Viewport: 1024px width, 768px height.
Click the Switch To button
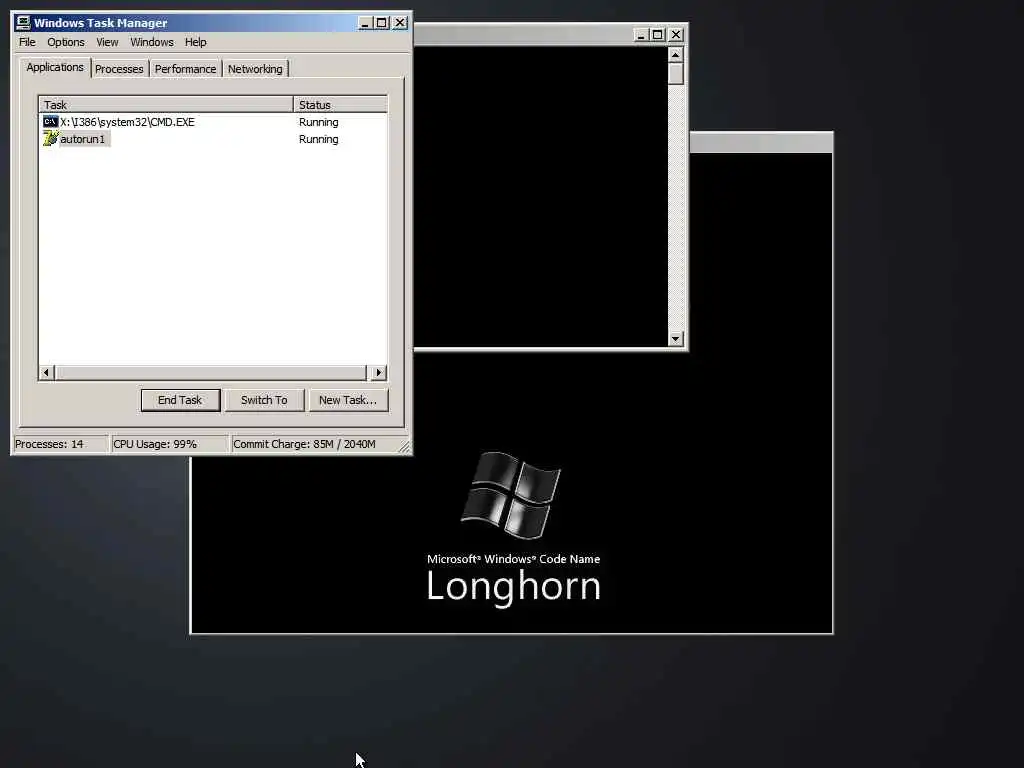tap(264, 400)
